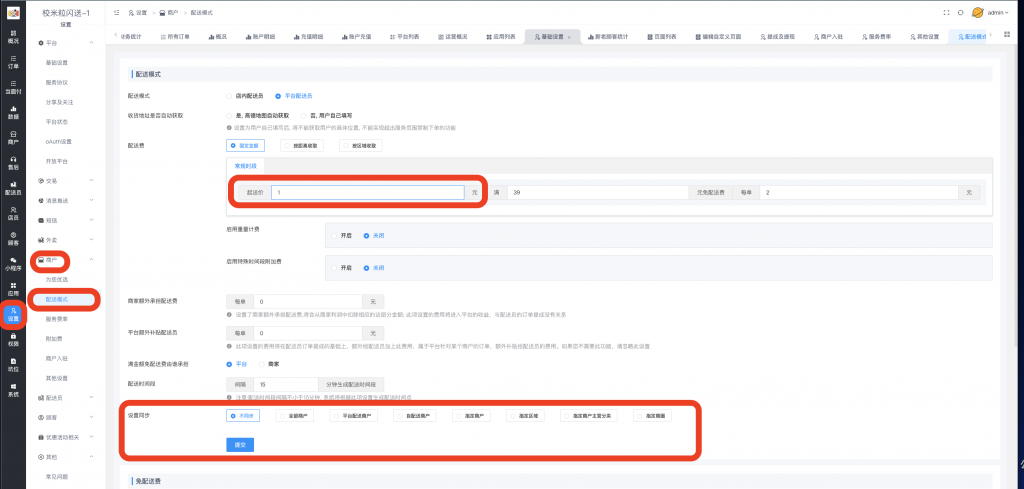Switch to the 平台列表 tab
Image resolution: width=1024 pixels, height=489 pixels.
point(404,37)
